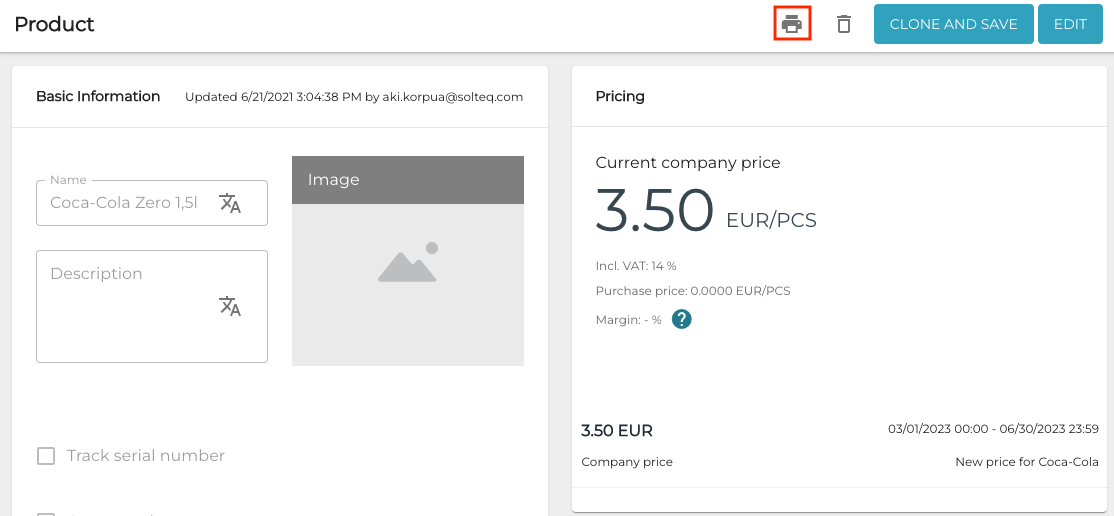Click the translate icon in Name field
Image resolution: width=1114 pixels, height=516 pixels.
click(x=230, y=203)
